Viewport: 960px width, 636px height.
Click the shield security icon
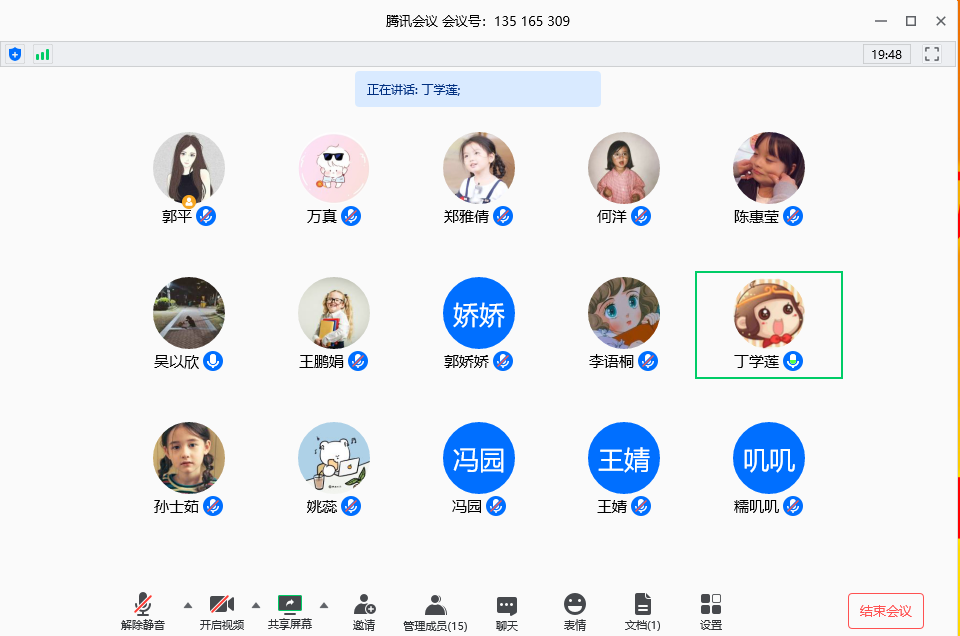(x=14, y=54)
